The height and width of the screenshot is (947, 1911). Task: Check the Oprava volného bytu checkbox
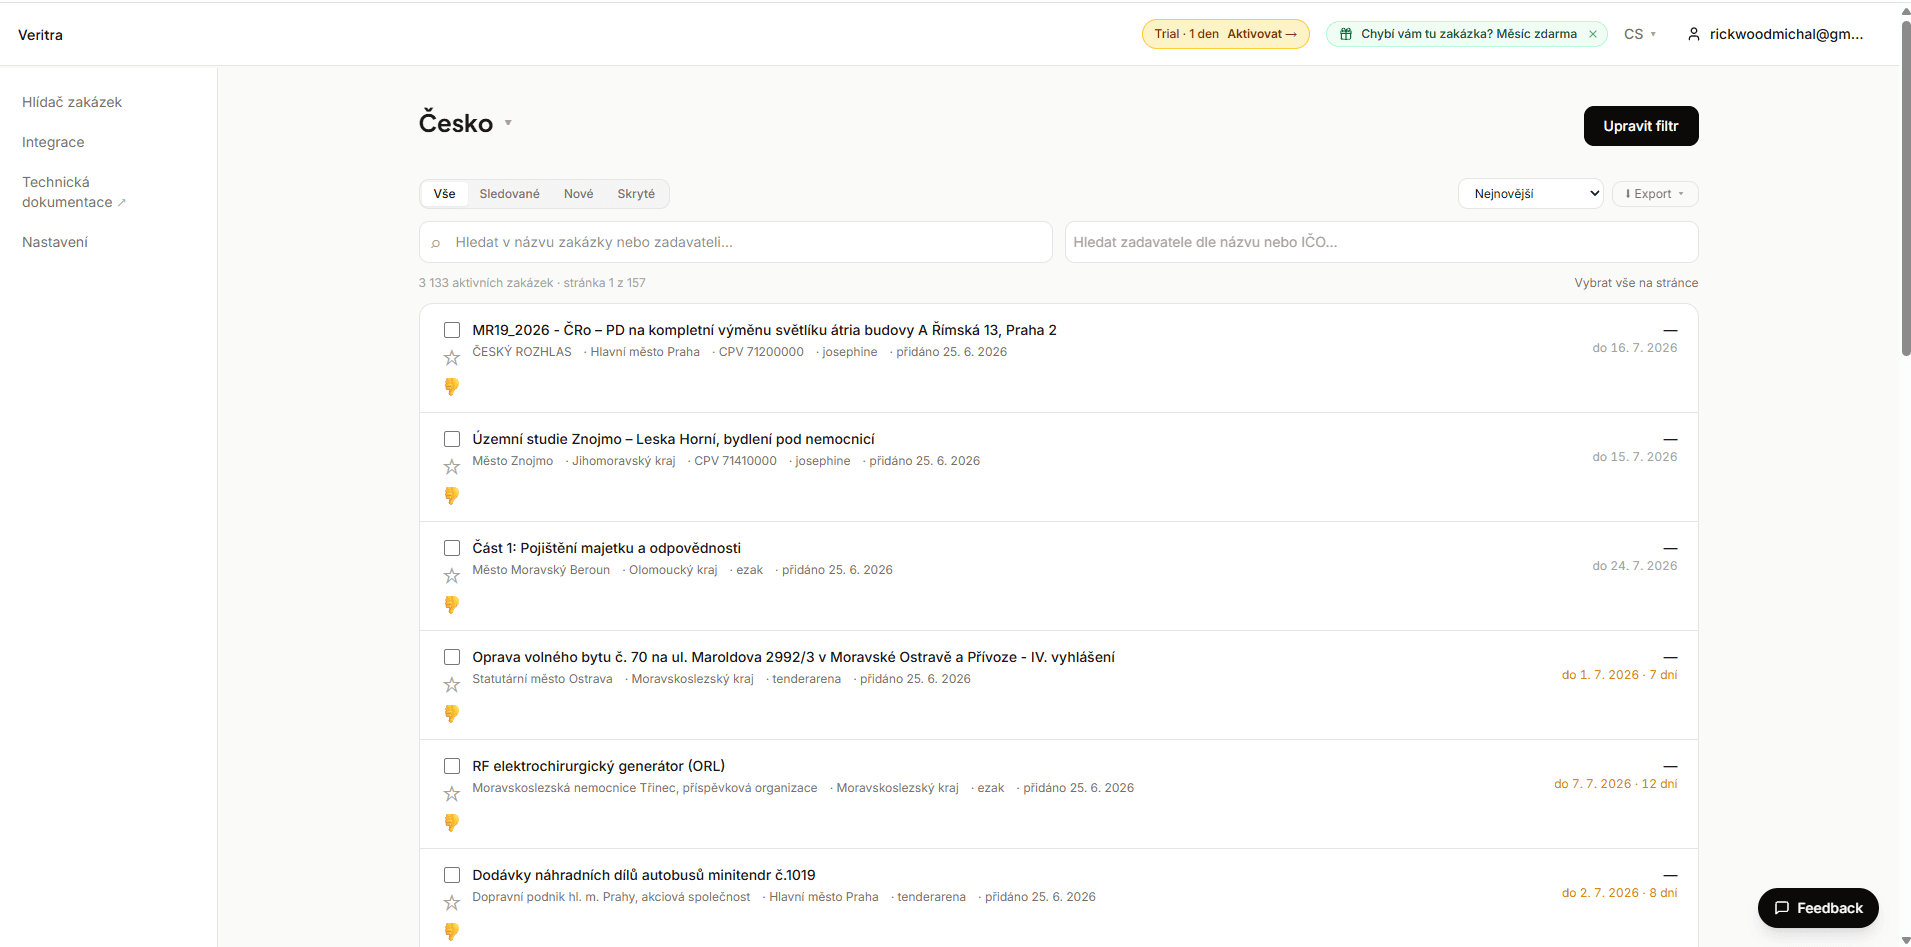coord(452,657)
